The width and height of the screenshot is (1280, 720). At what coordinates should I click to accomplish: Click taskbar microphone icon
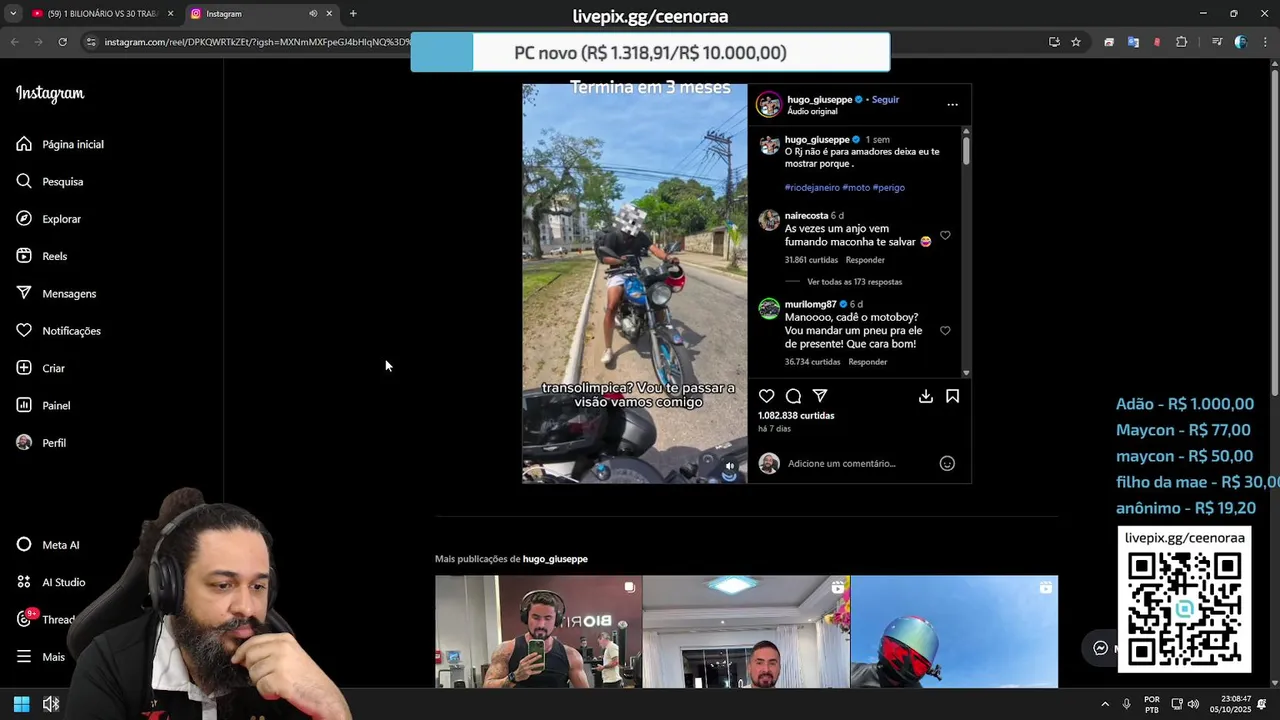tap(1127, 705)
